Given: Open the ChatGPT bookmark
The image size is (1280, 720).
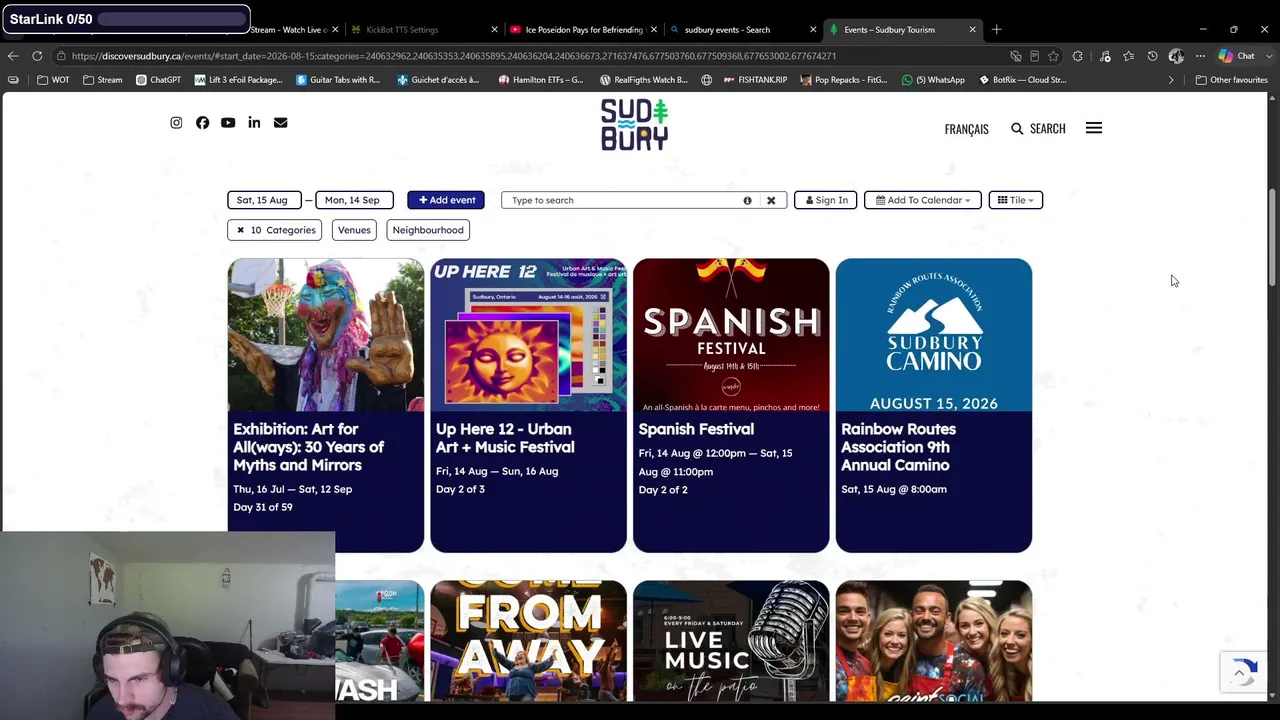Looking at the screenshot, I should [158, 80].
